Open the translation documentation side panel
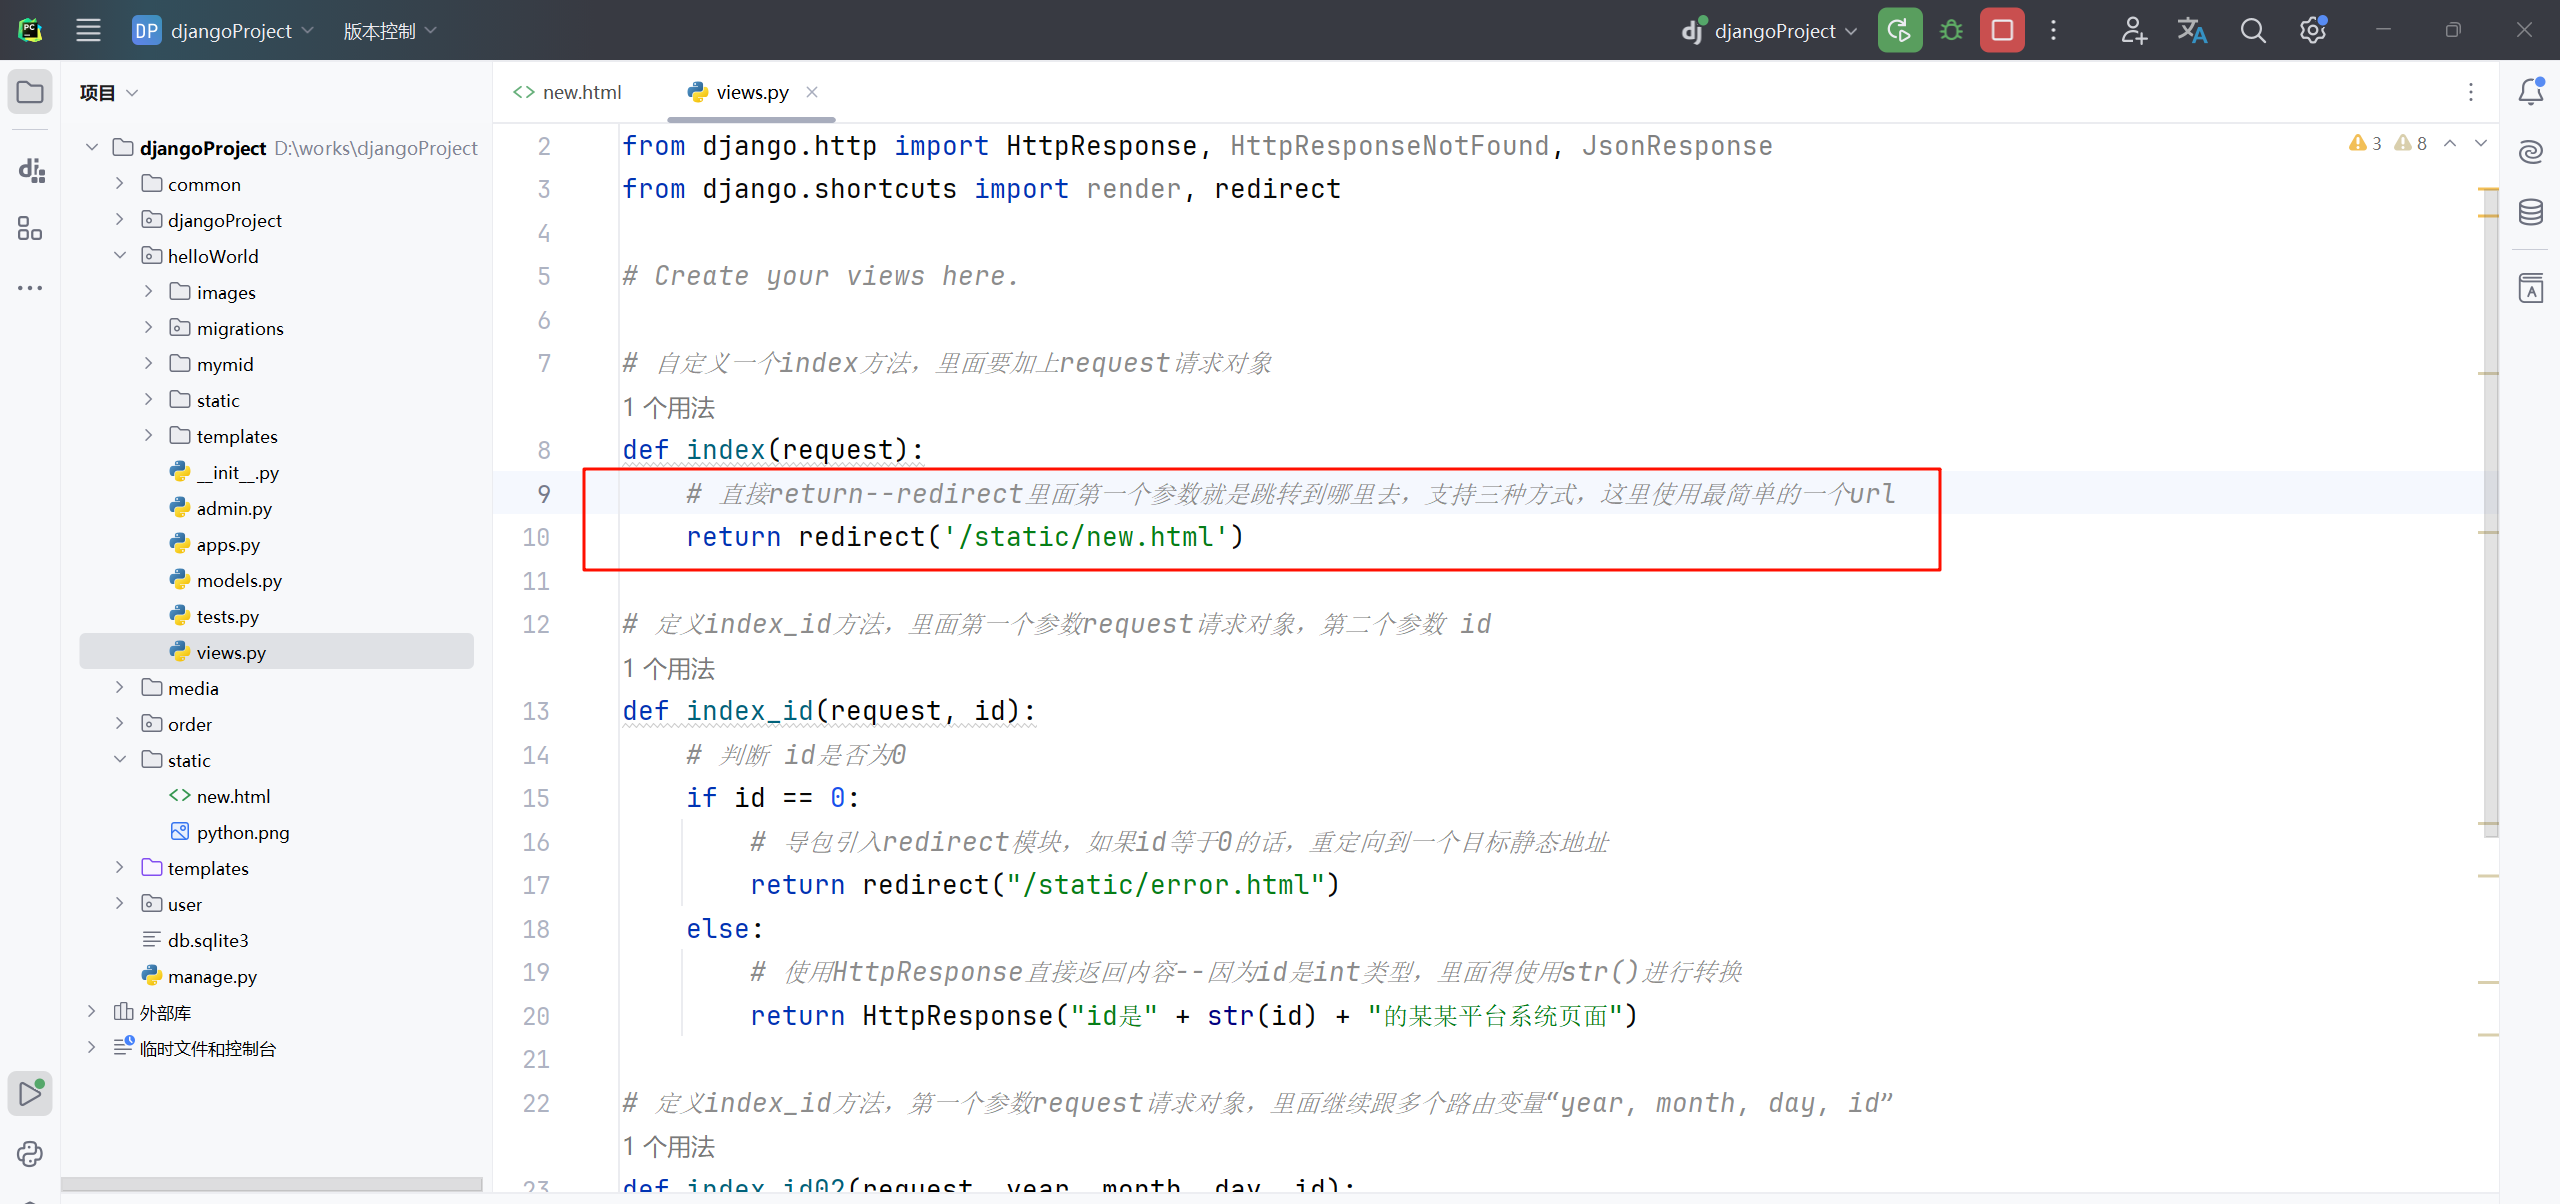The width and height of the screenshot is (2560, 1204). point(2531,289)
